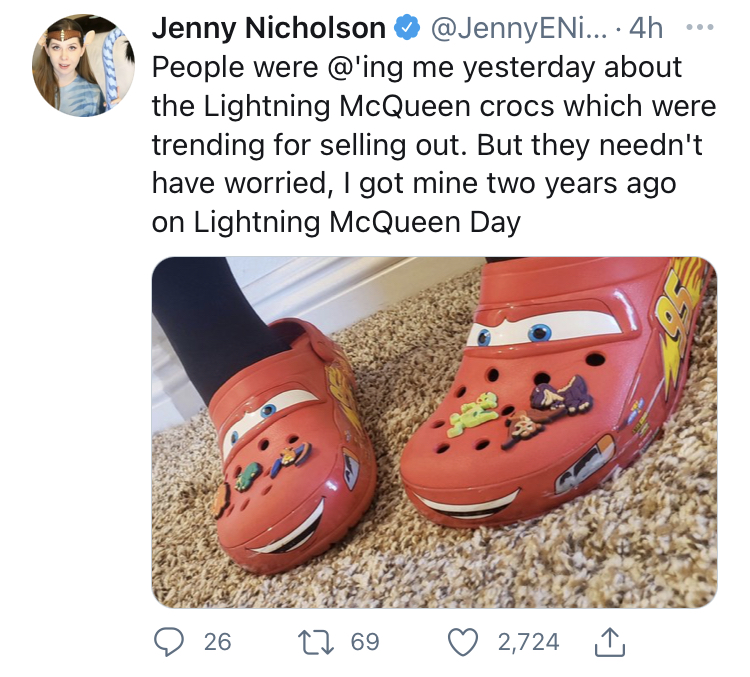Open the share tweet icon
This screenshot has height=677, width=750.
click(x=610, y=642)
